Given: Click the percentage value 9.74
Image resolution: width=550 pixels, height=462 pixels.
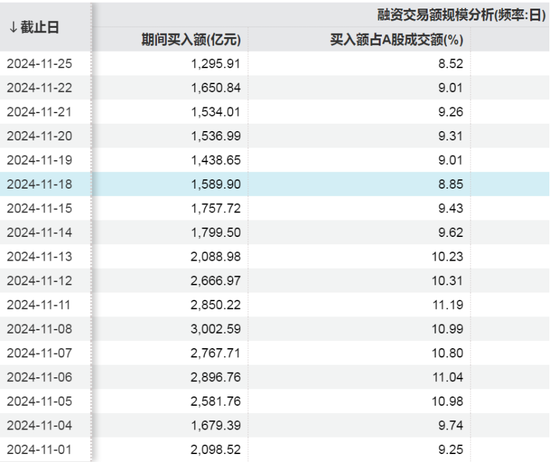Looking at the screenshot, I should click(451, 426).
